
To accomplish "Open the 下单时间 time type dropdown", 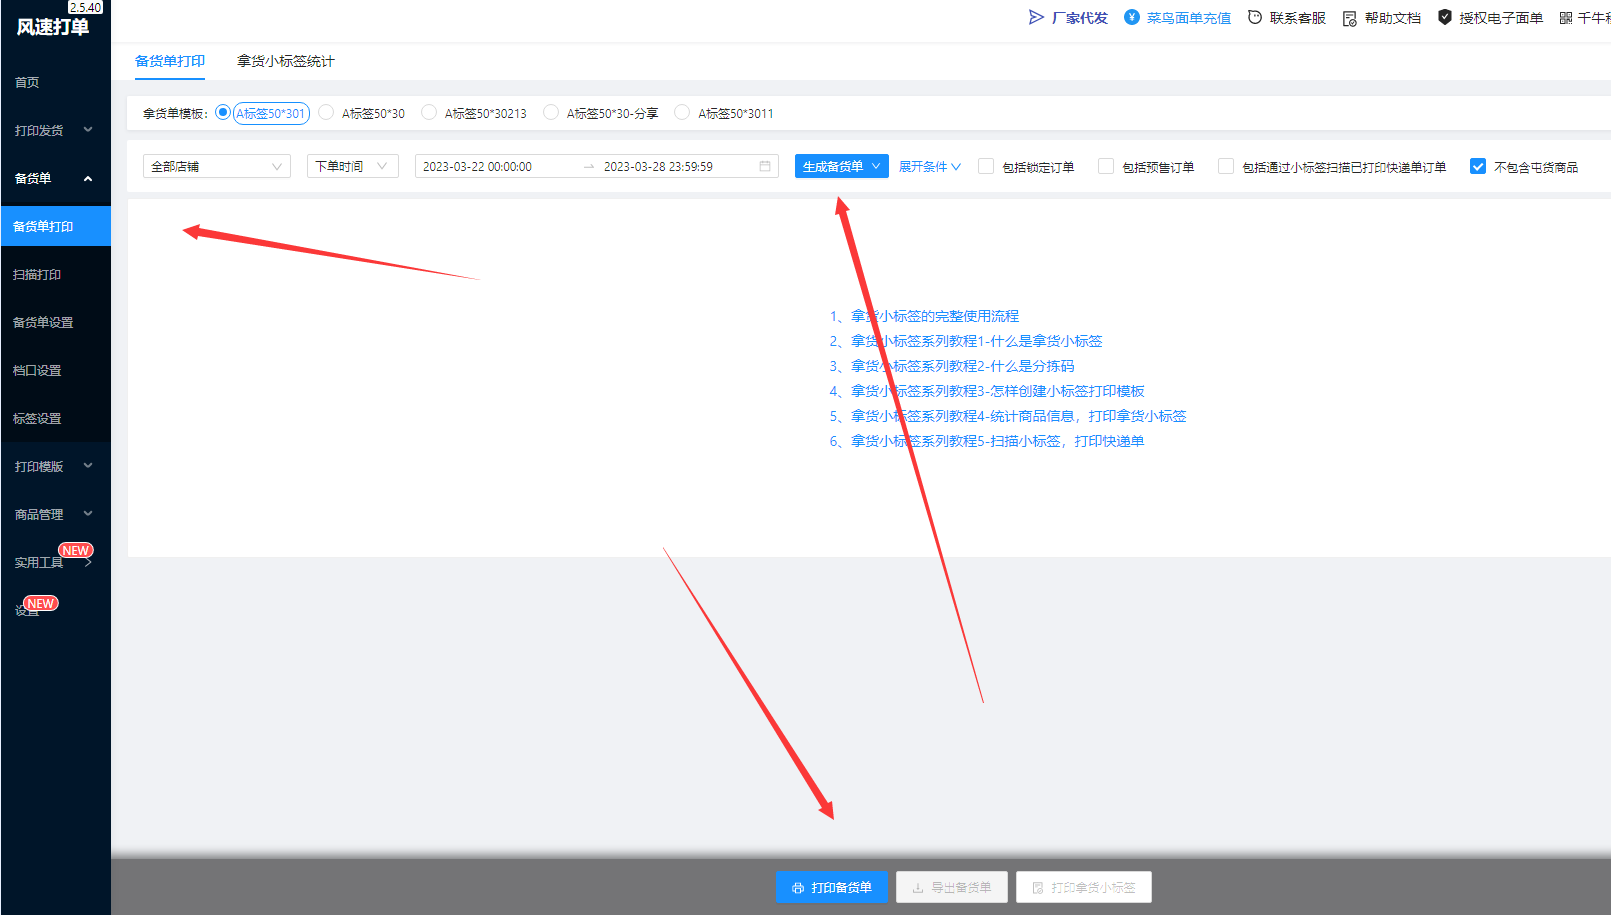I will (x=353, y=166).
